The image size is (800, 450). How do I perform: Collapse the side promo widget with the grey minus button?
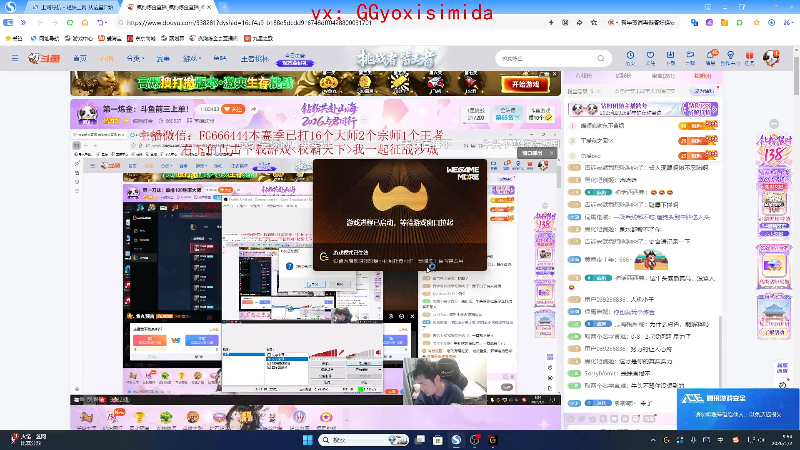pyautogui.click(x=774, y=124)
